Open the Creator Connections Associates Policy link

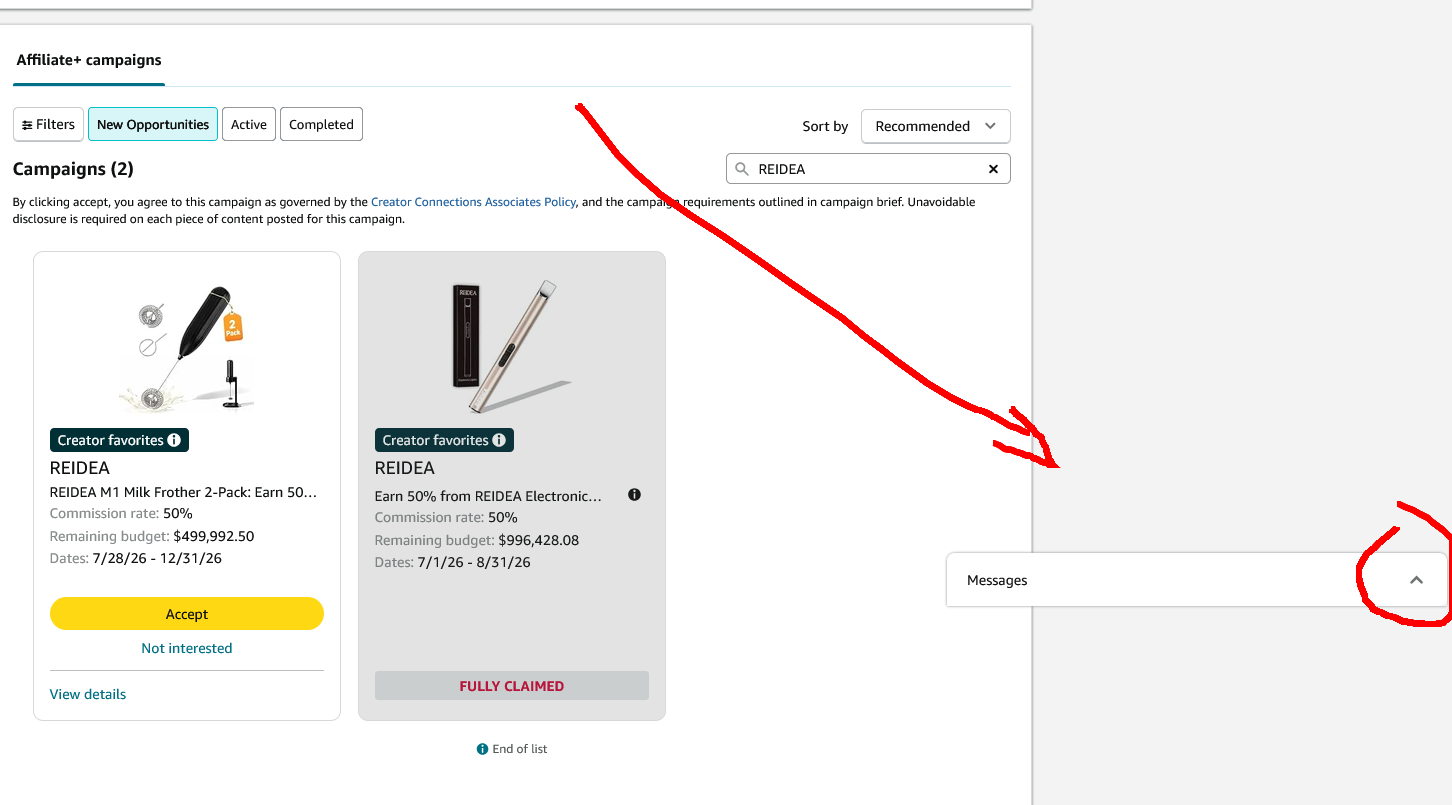pyautogui.click(x=473, y=202)
